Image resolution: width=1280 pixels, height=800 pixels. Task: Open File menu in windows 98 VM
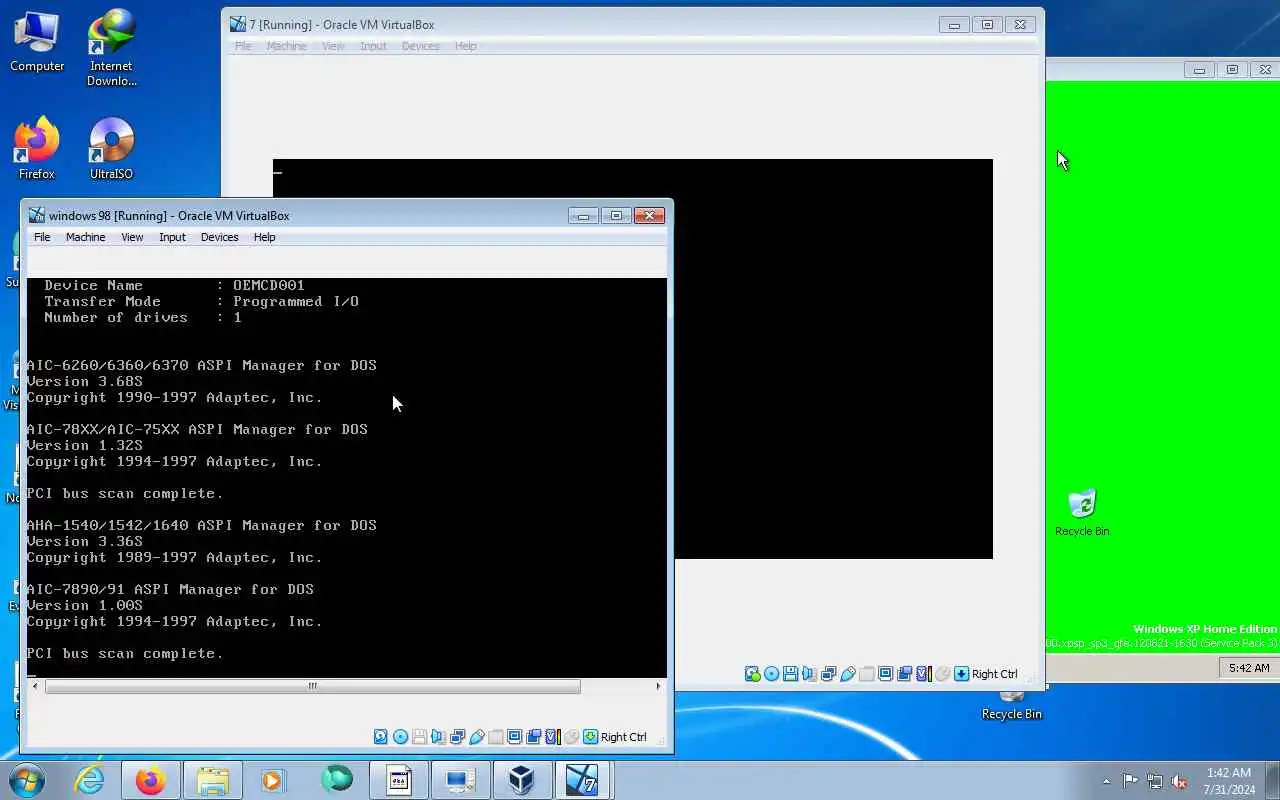42,237
